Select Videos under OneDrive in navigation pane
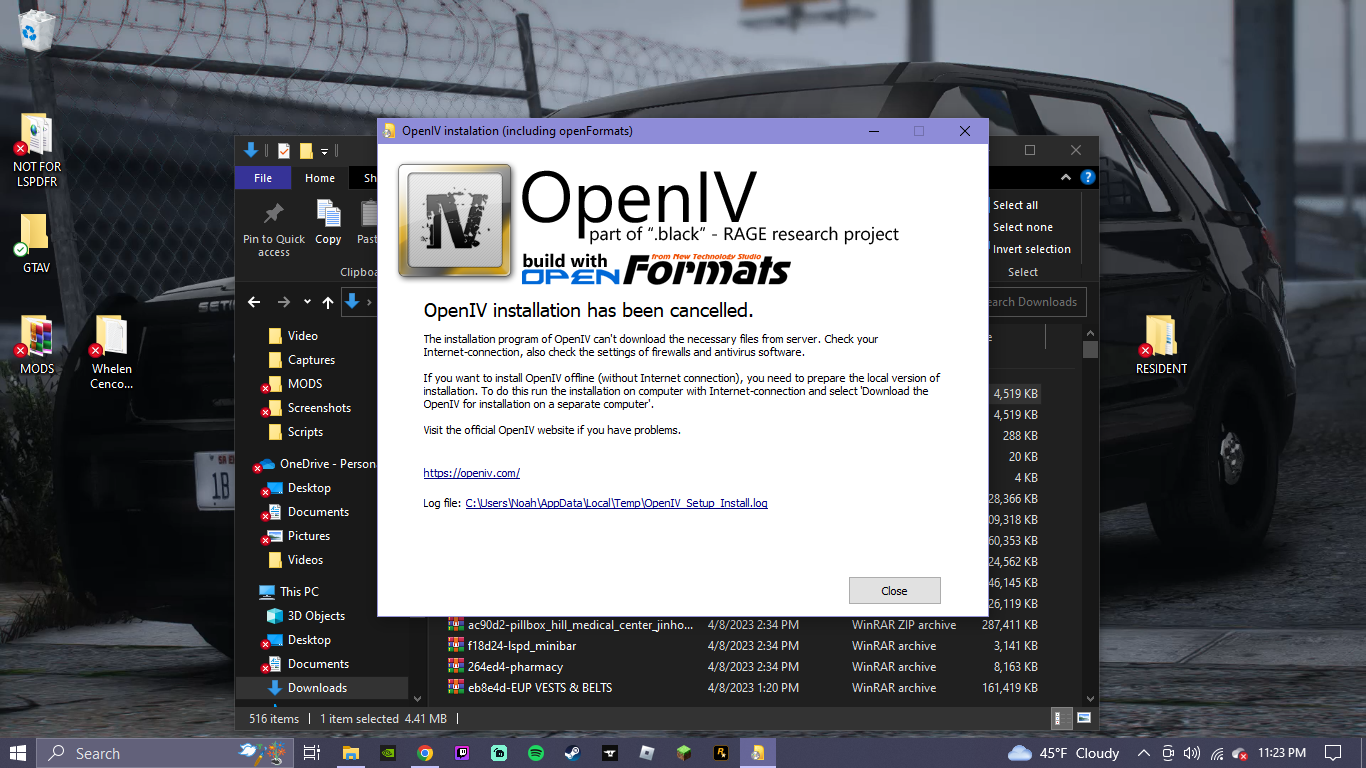The width and height of the screenshot is (1366, 768). 305,560
